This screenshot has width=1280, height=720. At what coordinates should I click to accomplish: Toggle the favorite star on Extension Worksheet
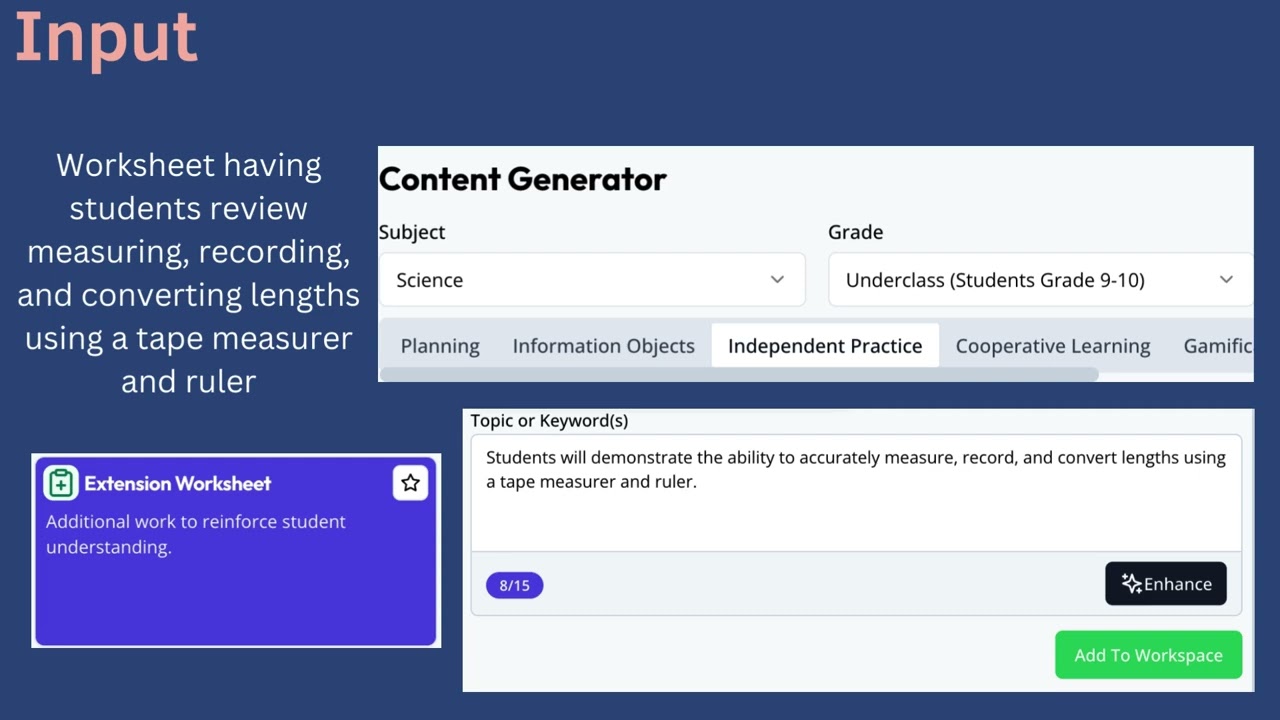tap(410, 483)
